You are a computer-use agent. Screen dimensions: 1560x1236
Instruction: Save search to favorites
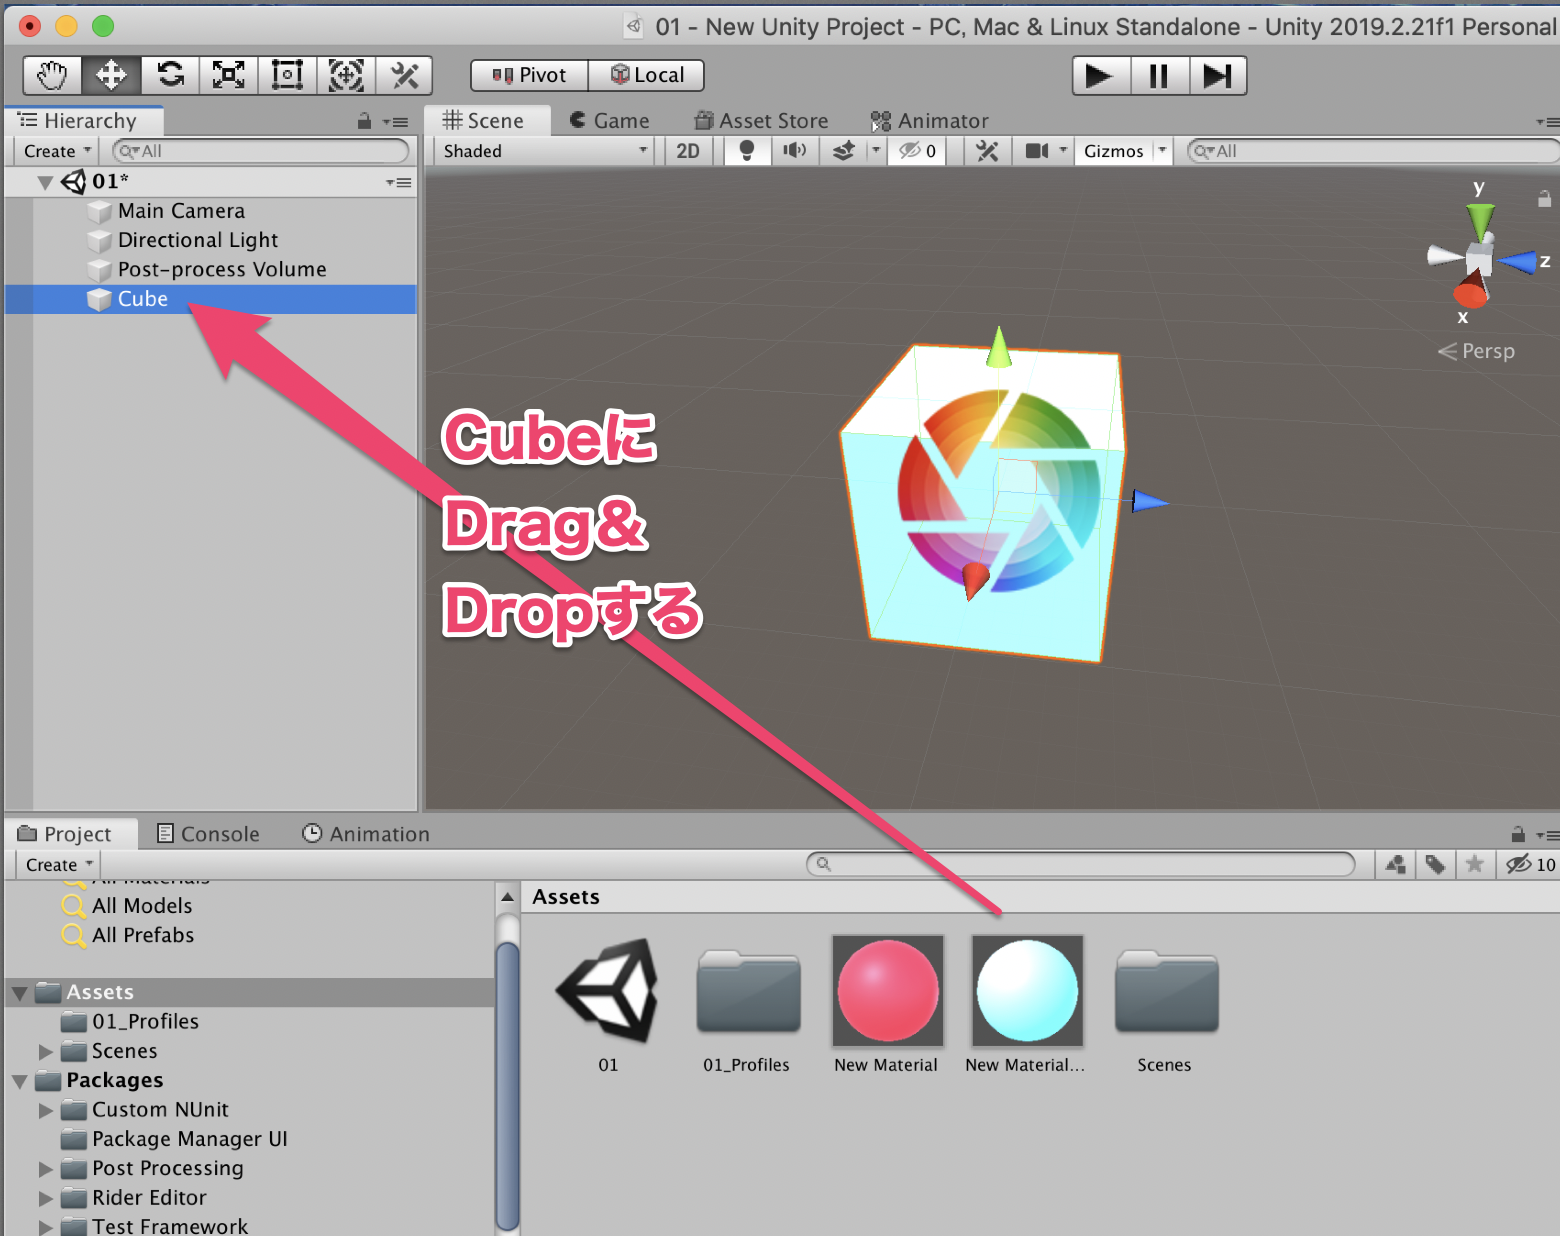click(x=1474, y=864)
